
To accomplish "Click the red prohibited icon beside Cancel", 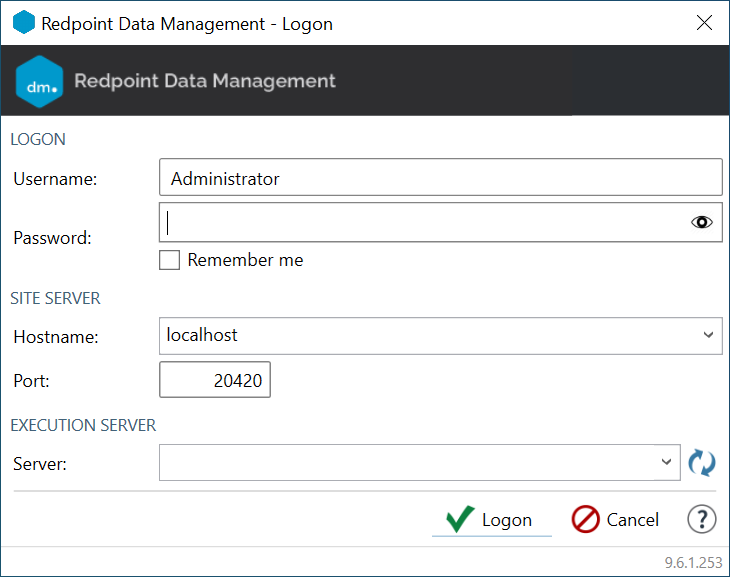I will [585, 520].
